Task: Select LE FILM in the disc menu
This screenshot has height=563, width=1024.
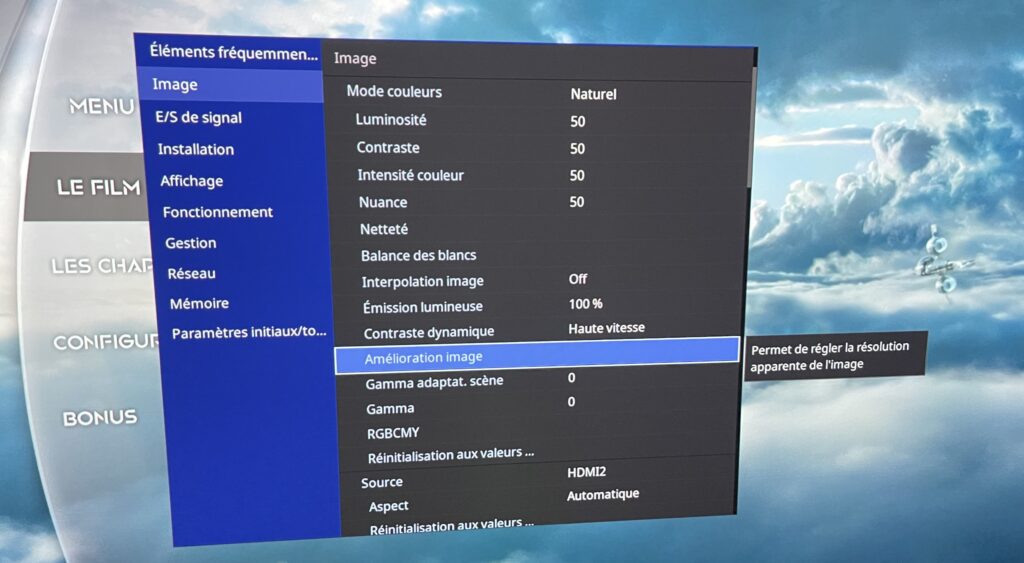Action: click(99, 188)
